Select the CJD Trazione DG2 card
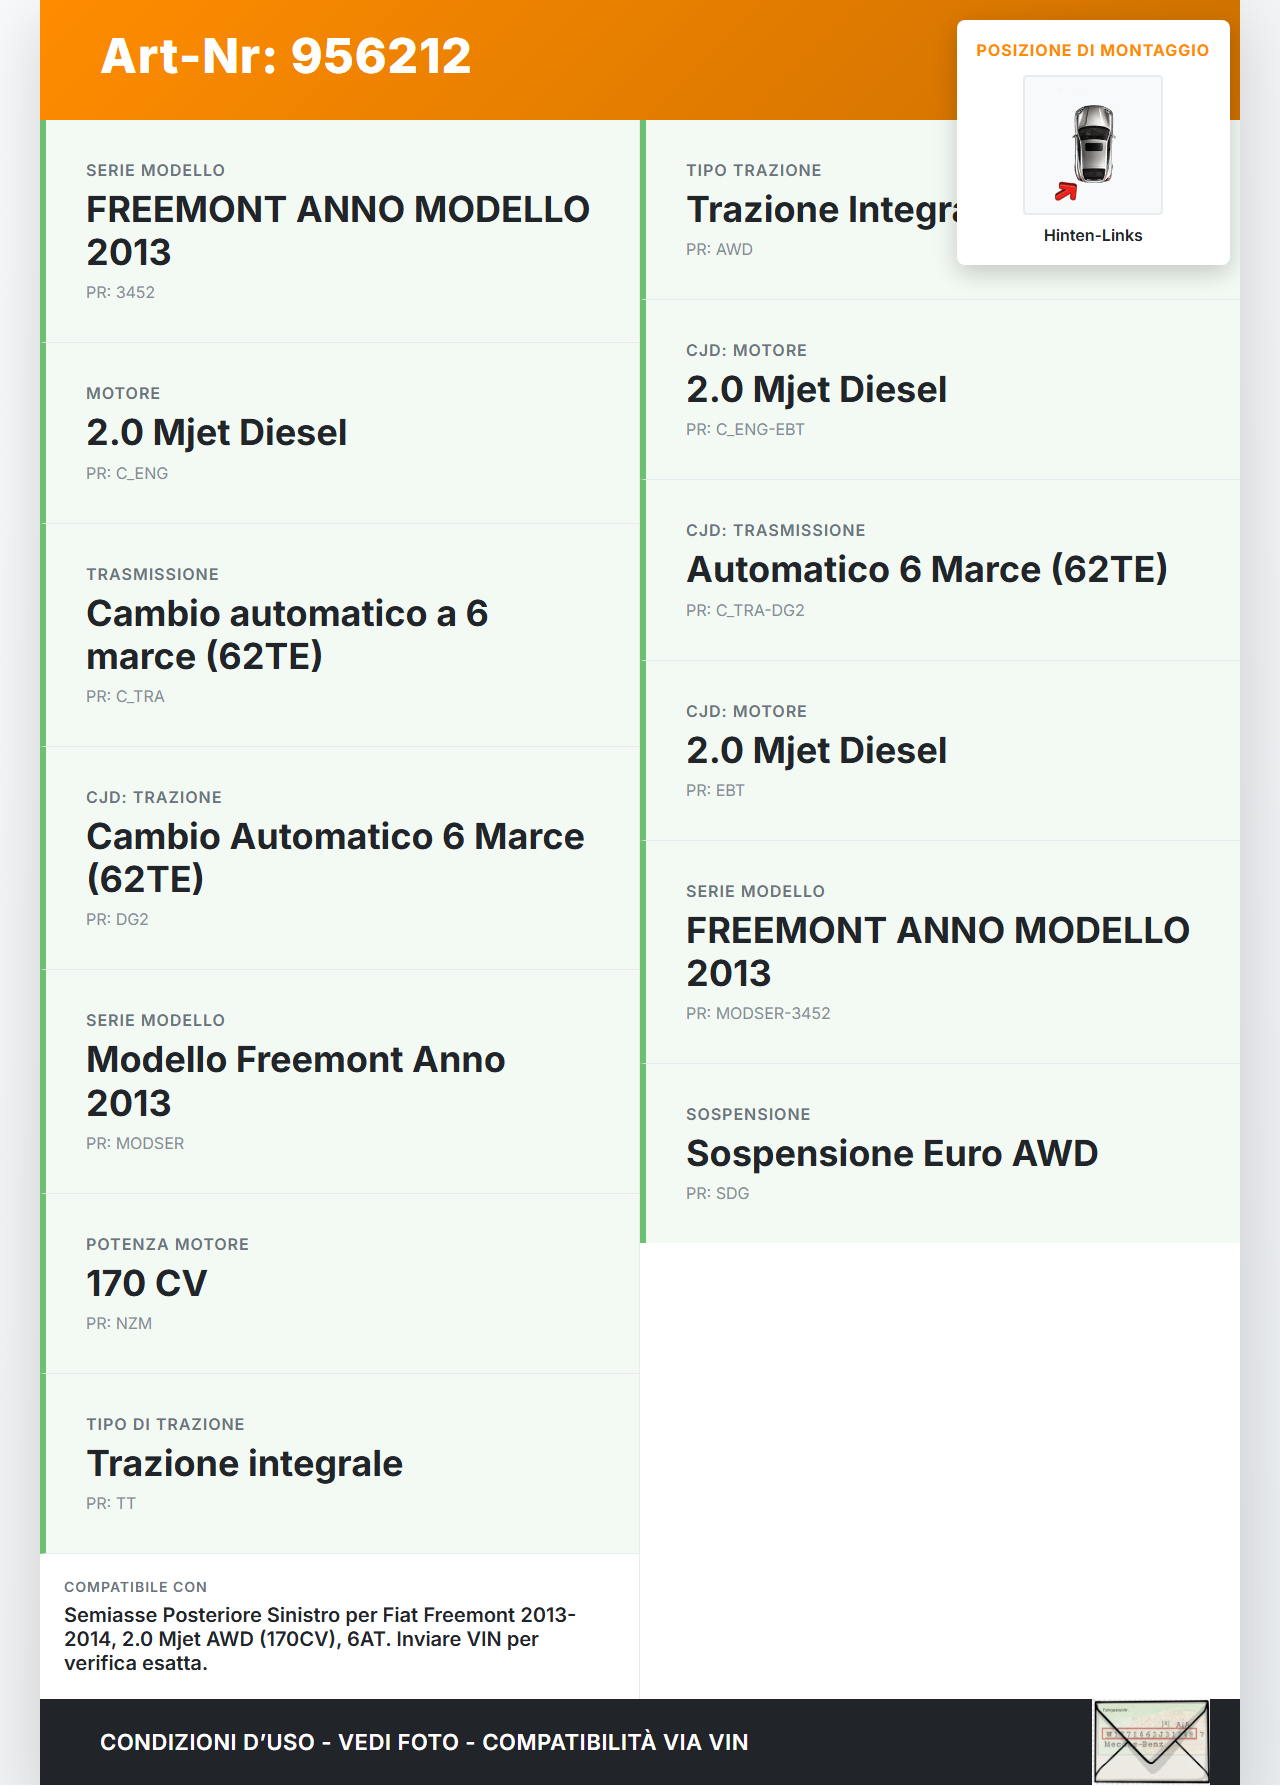This screenshot has width=1280, height=1786. (x=340, y=858)
